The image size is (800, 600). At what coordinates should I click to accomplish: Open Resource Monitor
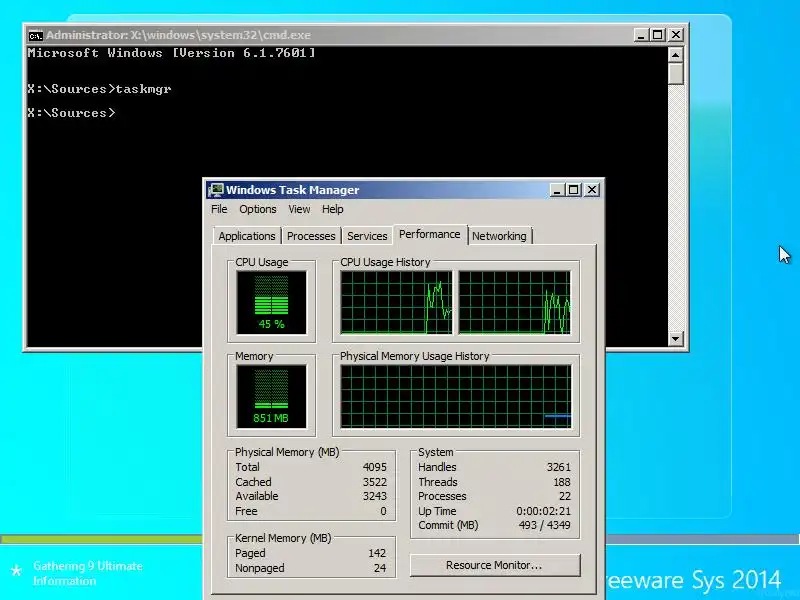494,565
